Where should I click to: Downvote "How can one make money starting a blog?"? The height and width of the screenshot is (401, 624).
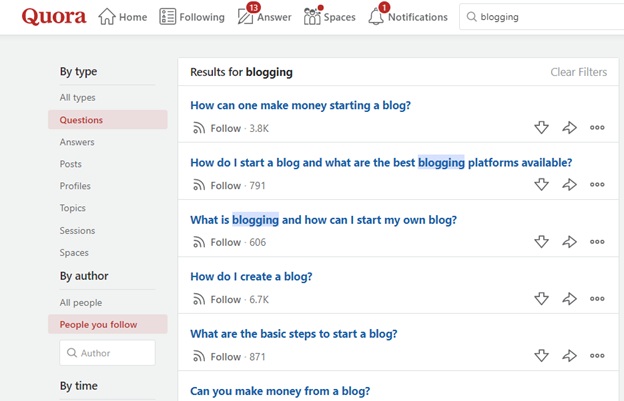coord(541,128)
